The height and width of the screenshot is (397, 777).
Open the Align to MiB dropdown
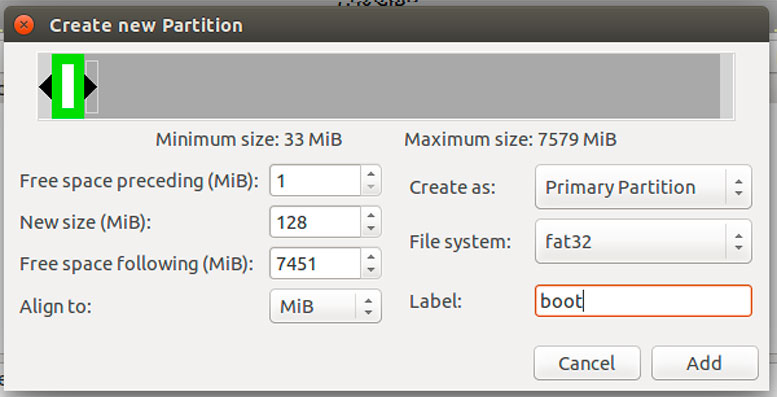326,306
